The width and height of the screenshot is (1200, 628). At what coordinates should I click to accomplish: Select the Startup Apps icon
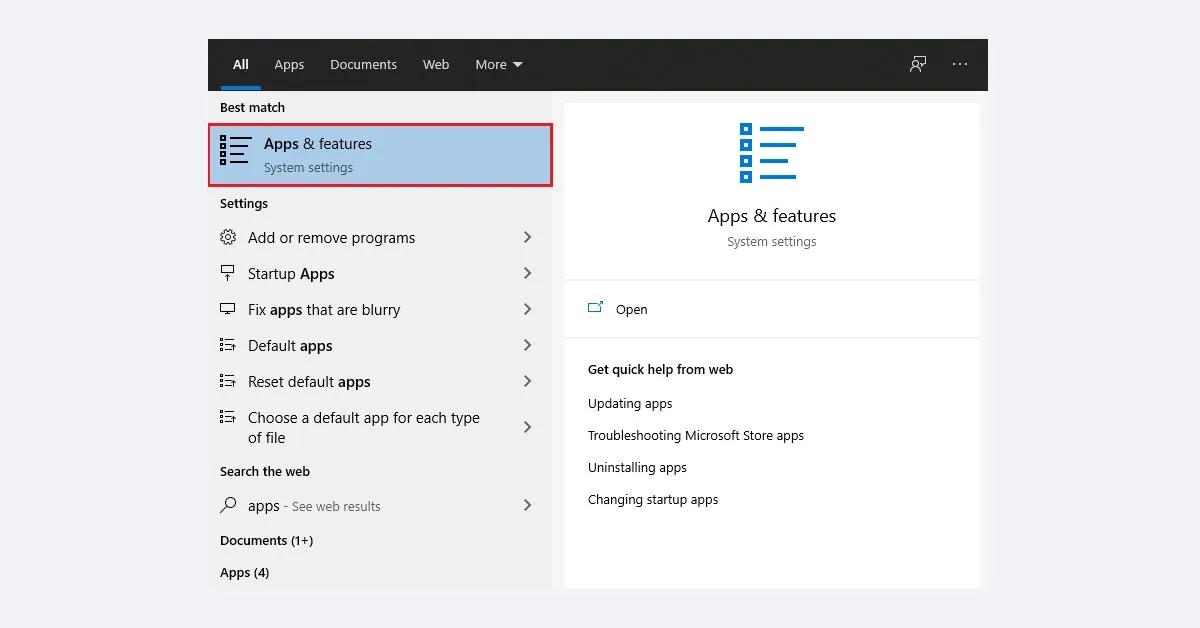pos(229,273)
